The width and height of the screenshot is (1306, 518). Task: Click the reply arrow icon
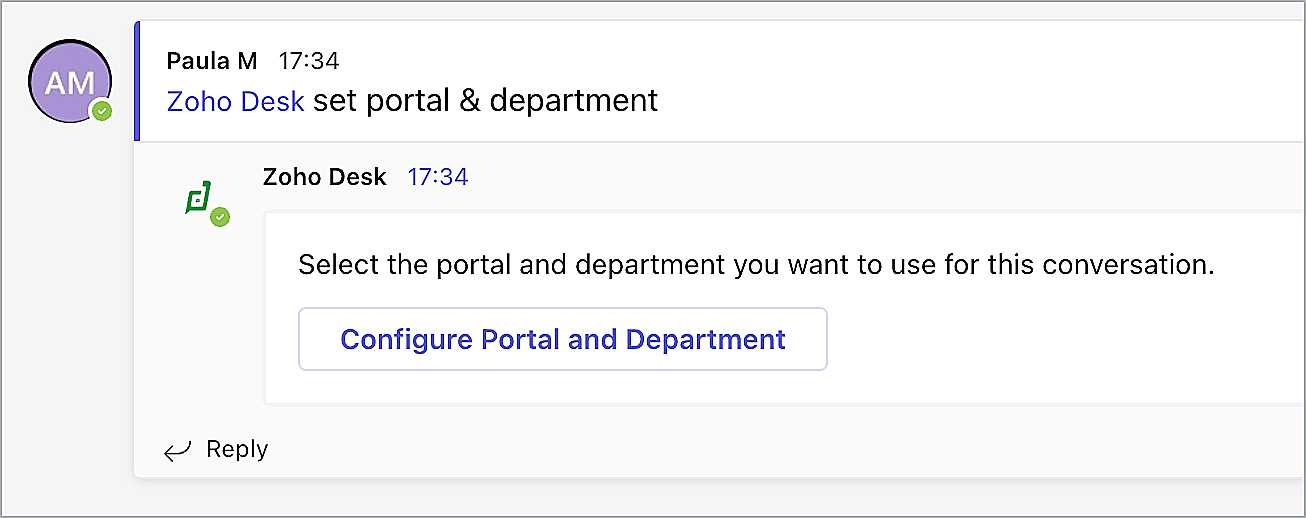point(177,451)
